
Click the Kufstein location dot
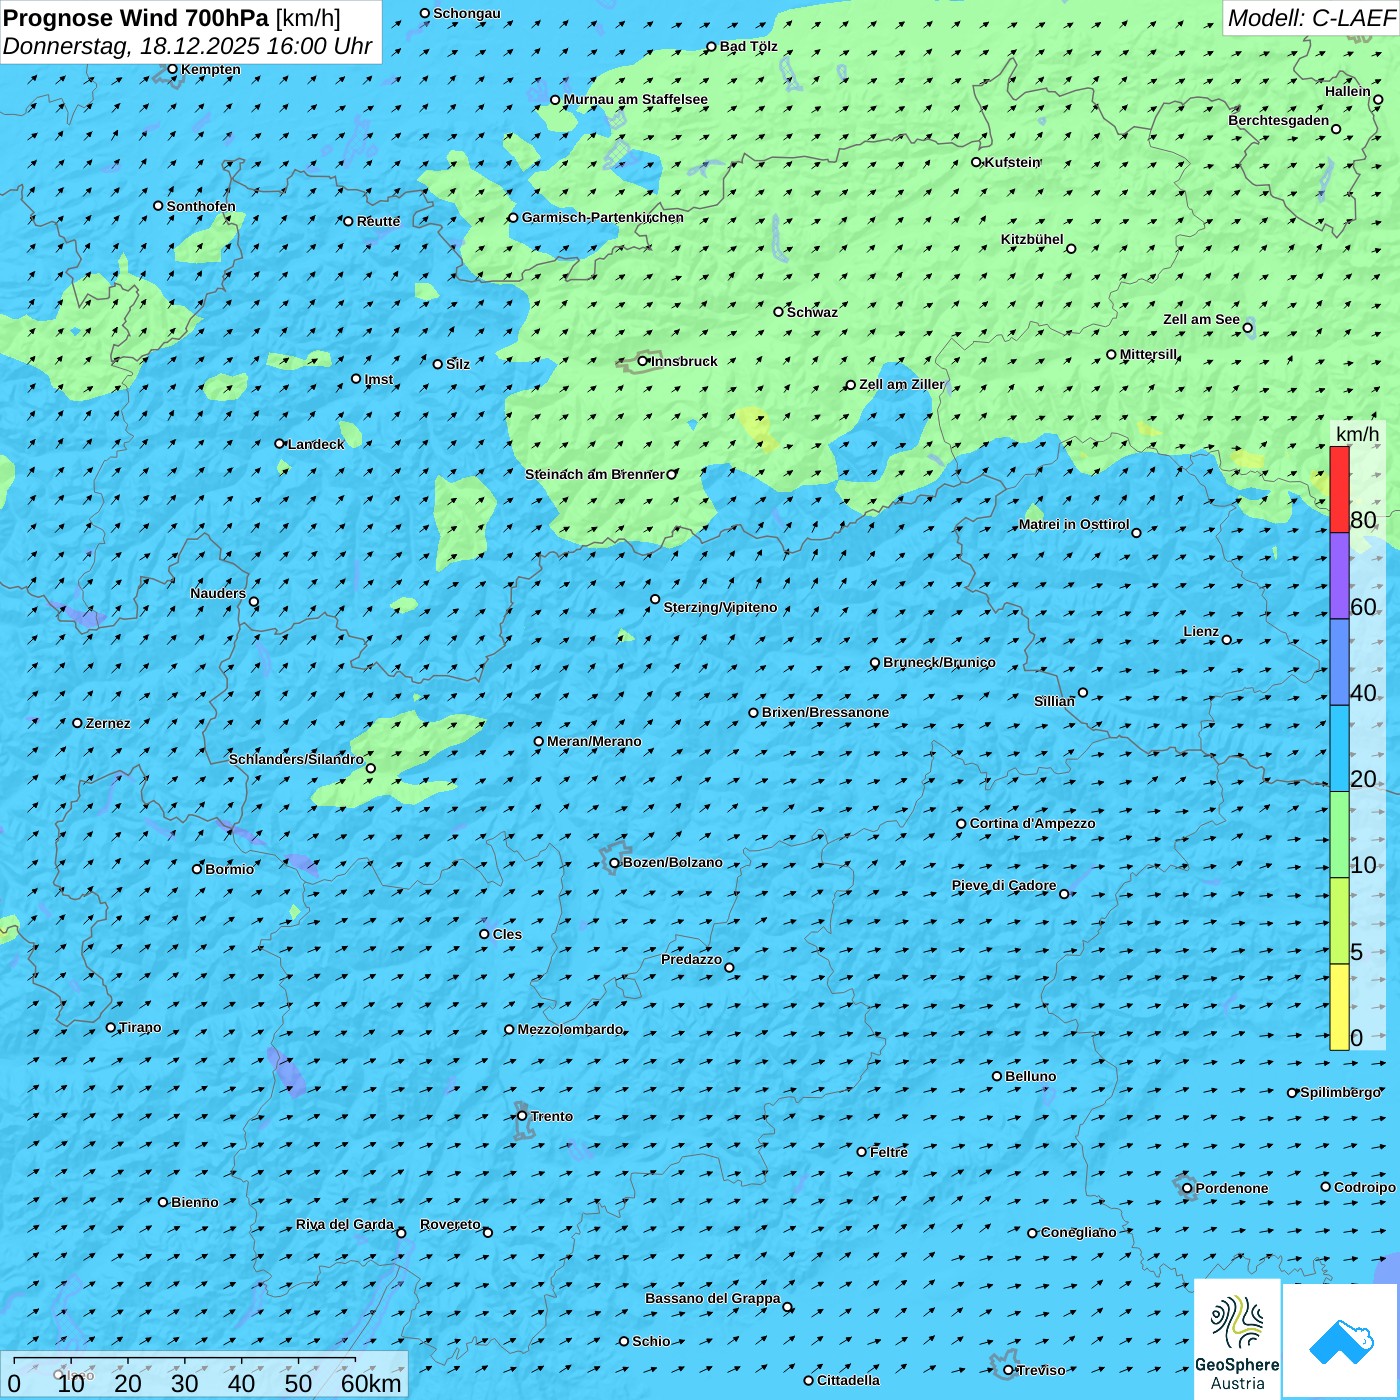(x=977, y=162)
